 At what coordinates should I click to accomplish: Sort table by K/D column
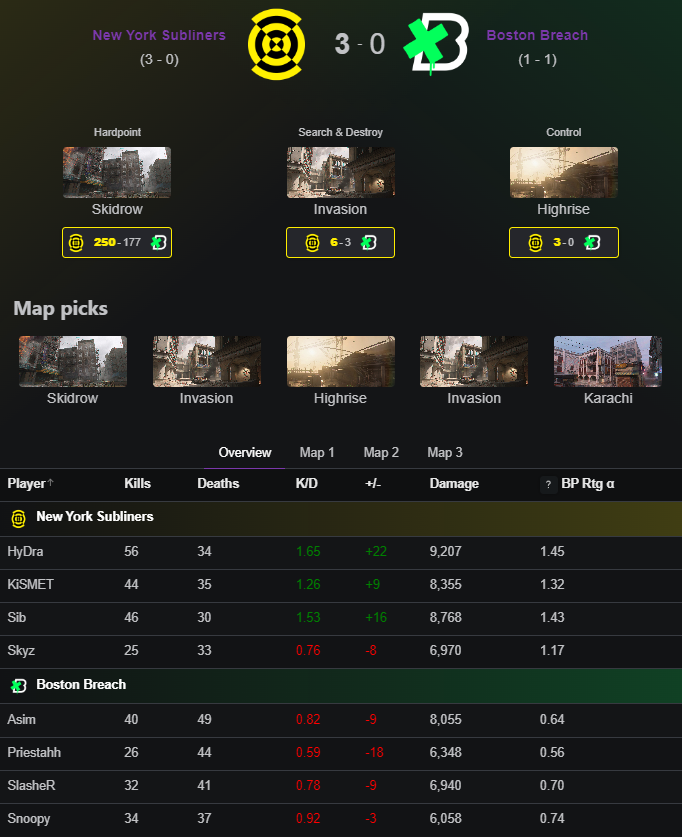coord(307,484)
